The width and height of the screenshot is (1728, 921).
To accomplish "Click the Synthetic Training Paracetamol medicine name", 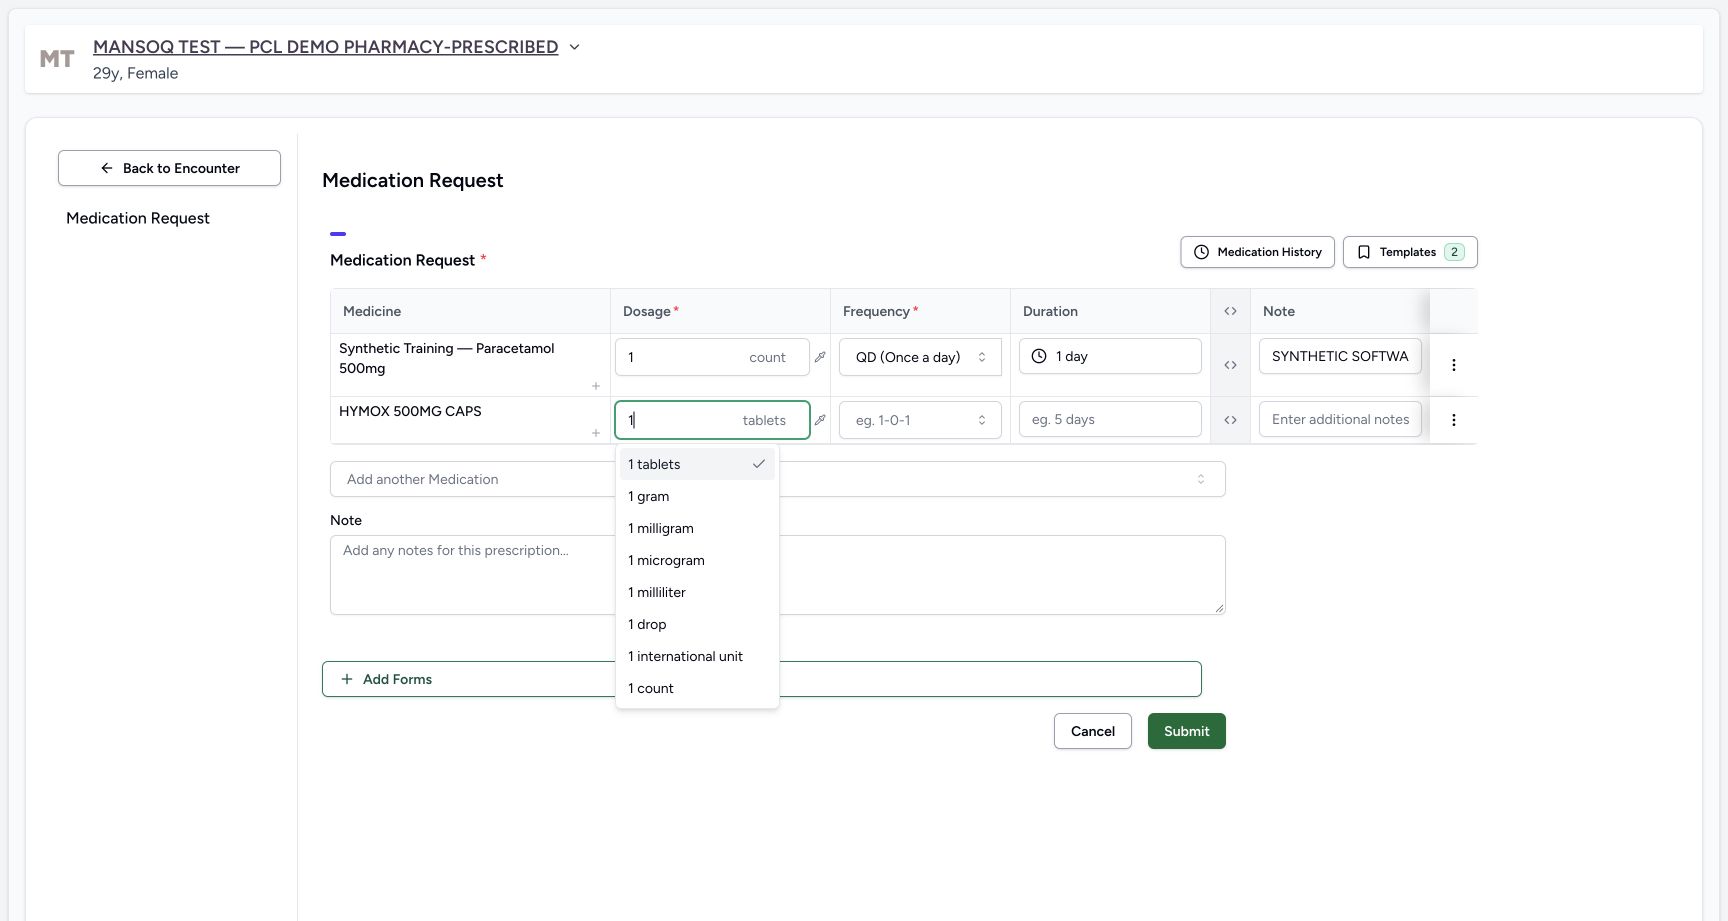I will [x=446, y=358].
